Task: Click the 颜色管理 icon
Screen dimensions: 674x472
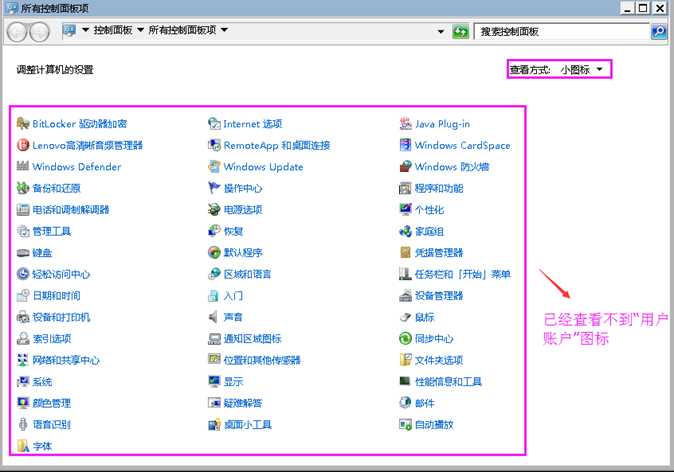Action: (x=23, y=403)
